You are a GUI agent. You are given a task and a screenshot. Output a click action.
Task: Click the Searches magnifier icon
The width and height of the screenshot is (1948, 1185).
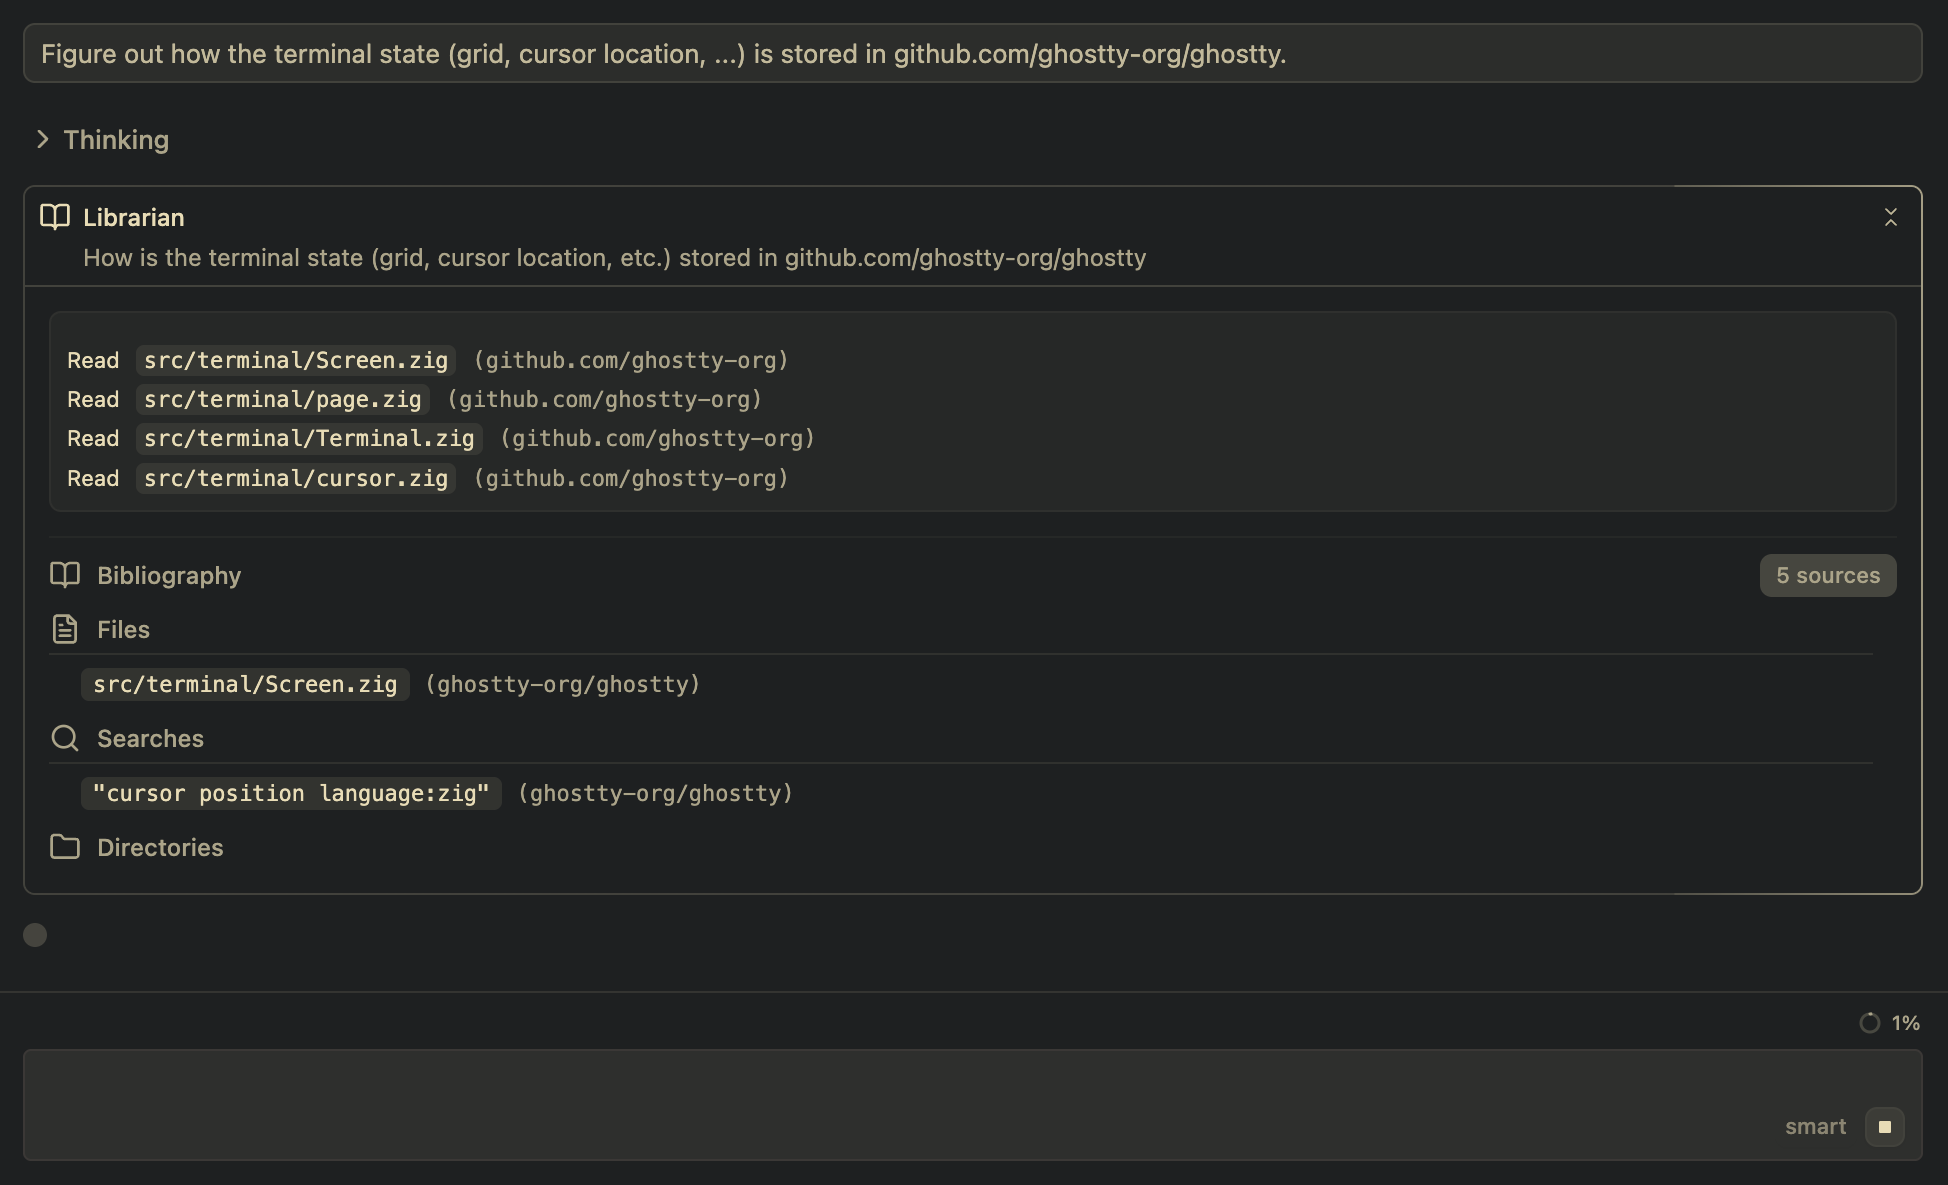click(x=65, y=738)
